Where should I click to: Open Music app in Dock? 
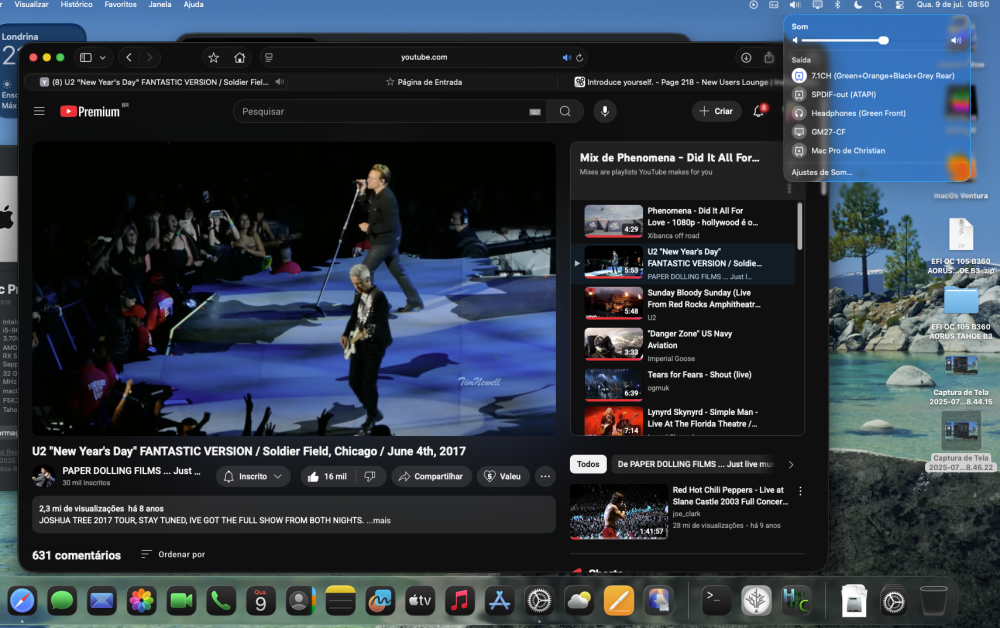pos(459,601)
